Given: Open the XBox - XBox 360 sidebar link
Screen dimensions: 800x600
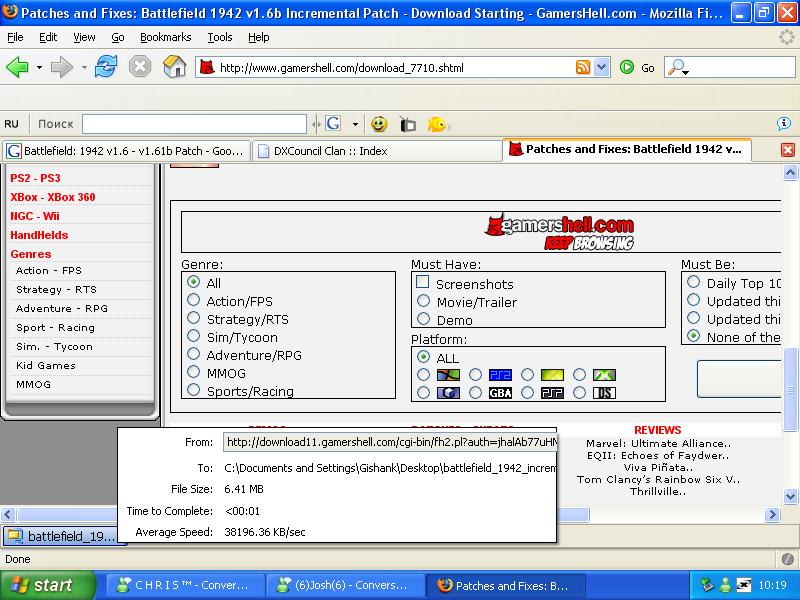Looking at the screenshot, I should [x=53, y=197].
